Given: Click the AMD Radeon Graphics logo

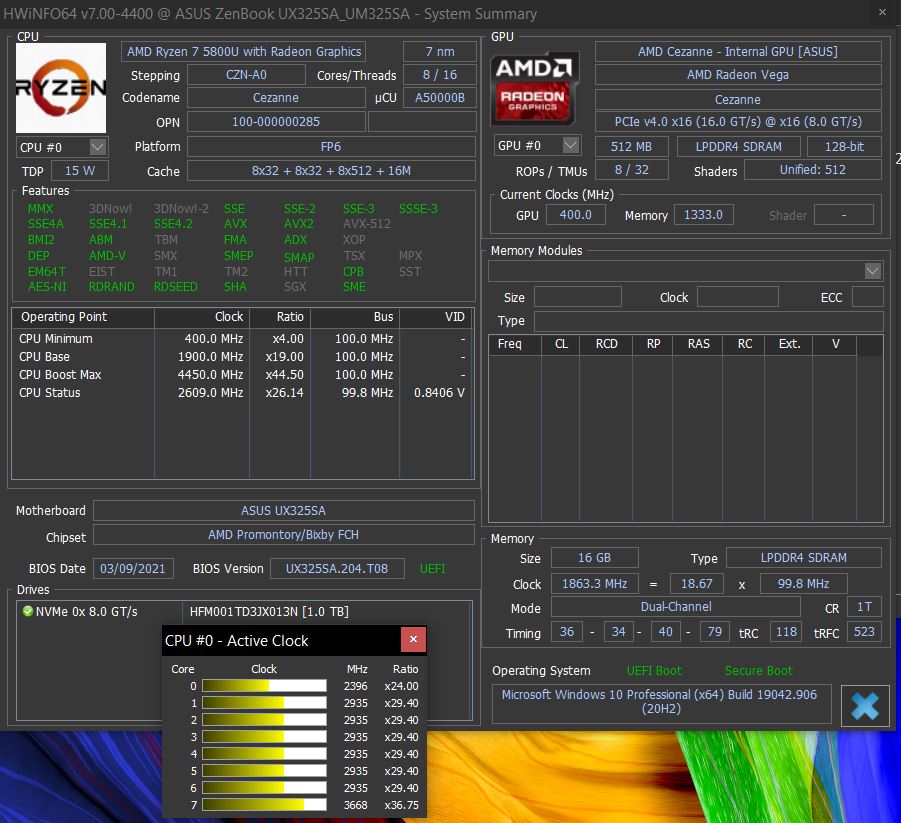Looking at the screenshot, I should pos(534,89).
